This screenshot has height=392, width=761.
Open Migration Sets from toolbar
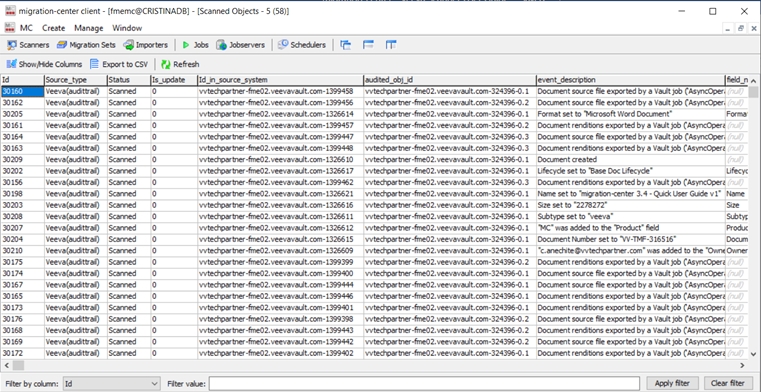pyautogui.click(x=86, y=45)
